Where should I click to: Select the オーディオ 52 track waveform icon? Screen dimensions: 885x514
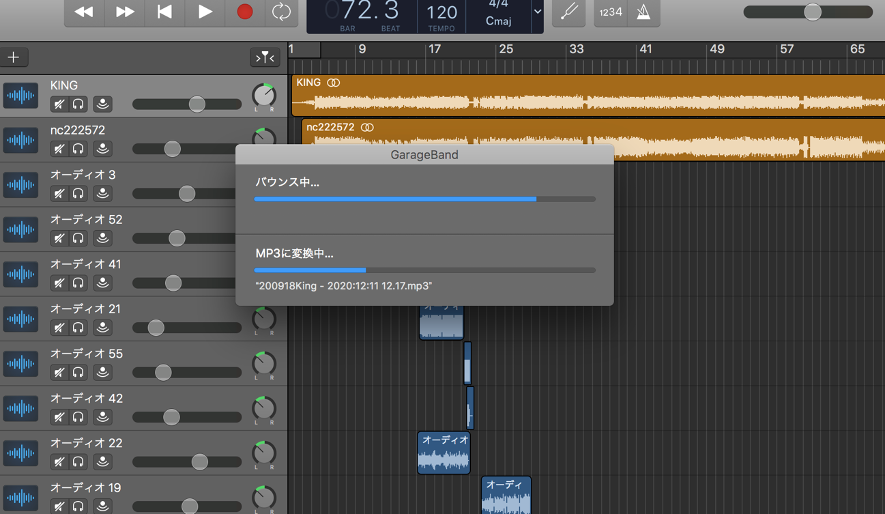20,229
